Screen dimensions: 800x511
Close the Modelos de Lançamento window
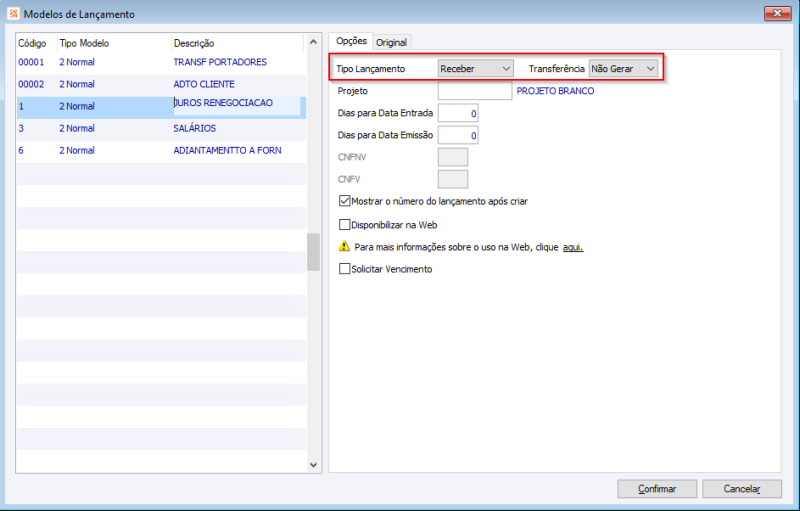(x=778, y=13)
